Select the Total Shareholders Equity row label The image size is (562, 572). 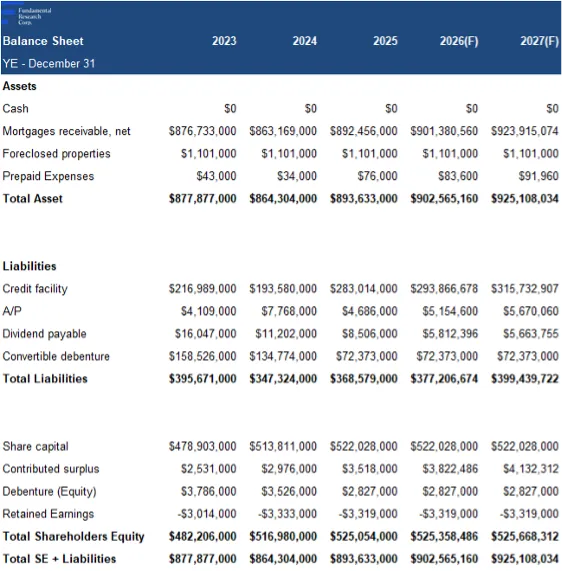[x=73, y=536]
